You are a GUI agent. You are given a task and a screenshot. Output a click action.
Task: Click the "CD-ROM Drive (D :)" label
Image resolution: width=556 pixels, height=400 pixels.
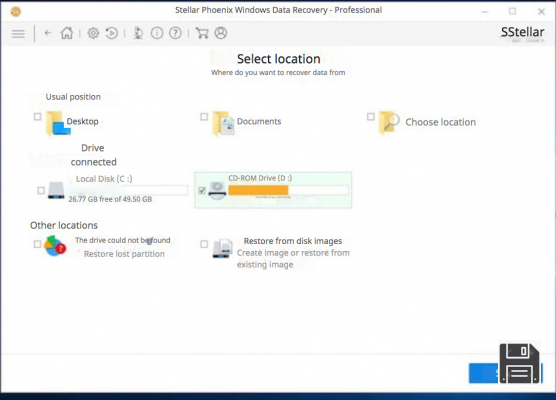(260, 178)
